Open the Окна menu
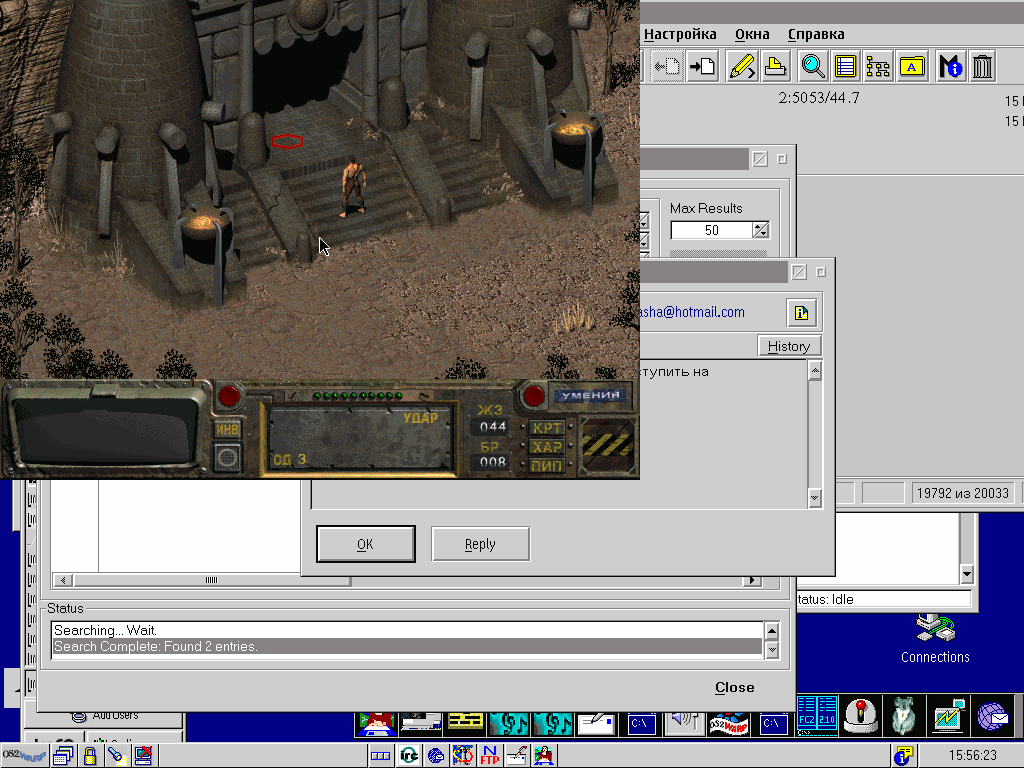Image resolution: width=1024 pixels, height=768 pixels. 752,34
